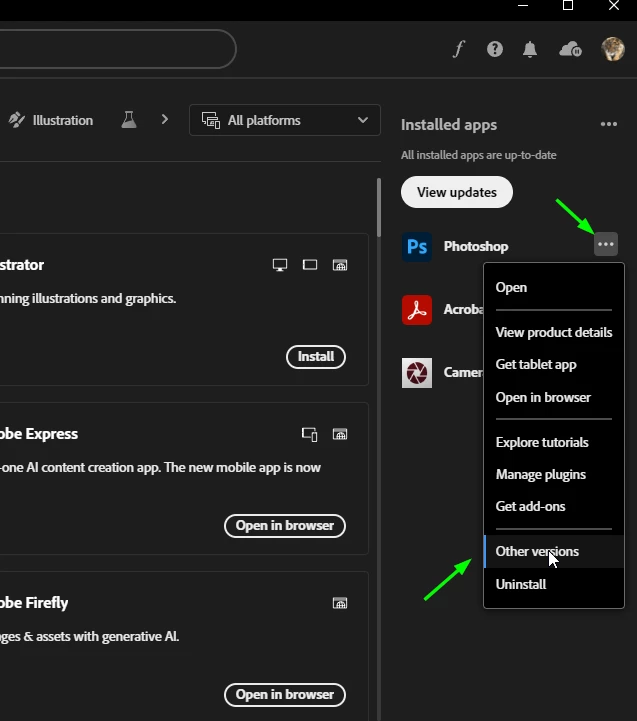The width and height of the screenshot is (637, 721).
Task: Focus the search input field
Action: pos(118,49)
